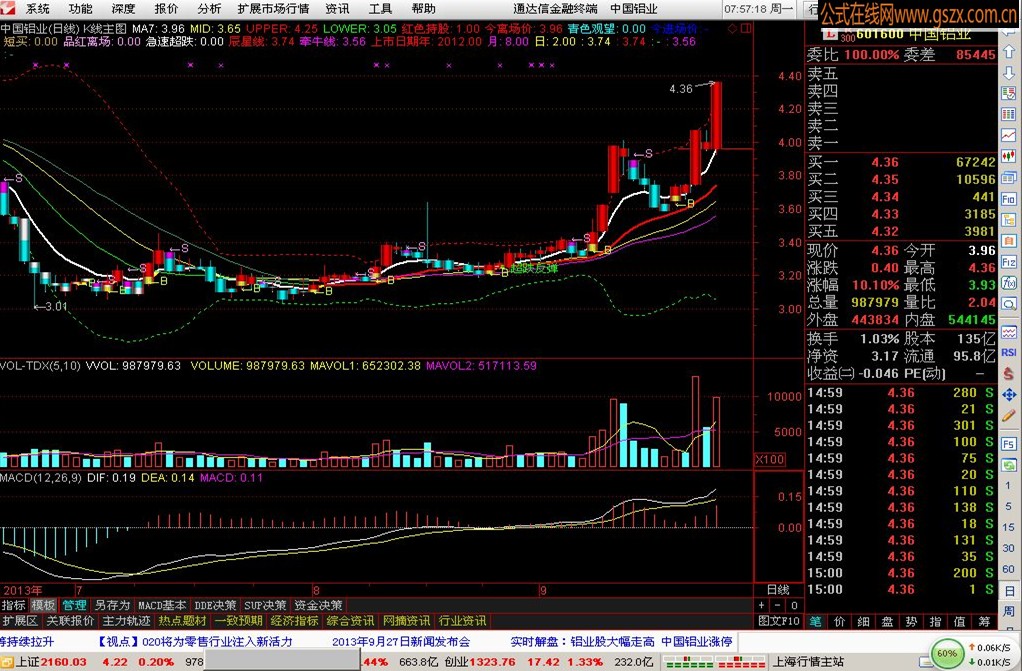Click the 指标 tab at bottom left
1022x671 pixels.
click(13, 605)
